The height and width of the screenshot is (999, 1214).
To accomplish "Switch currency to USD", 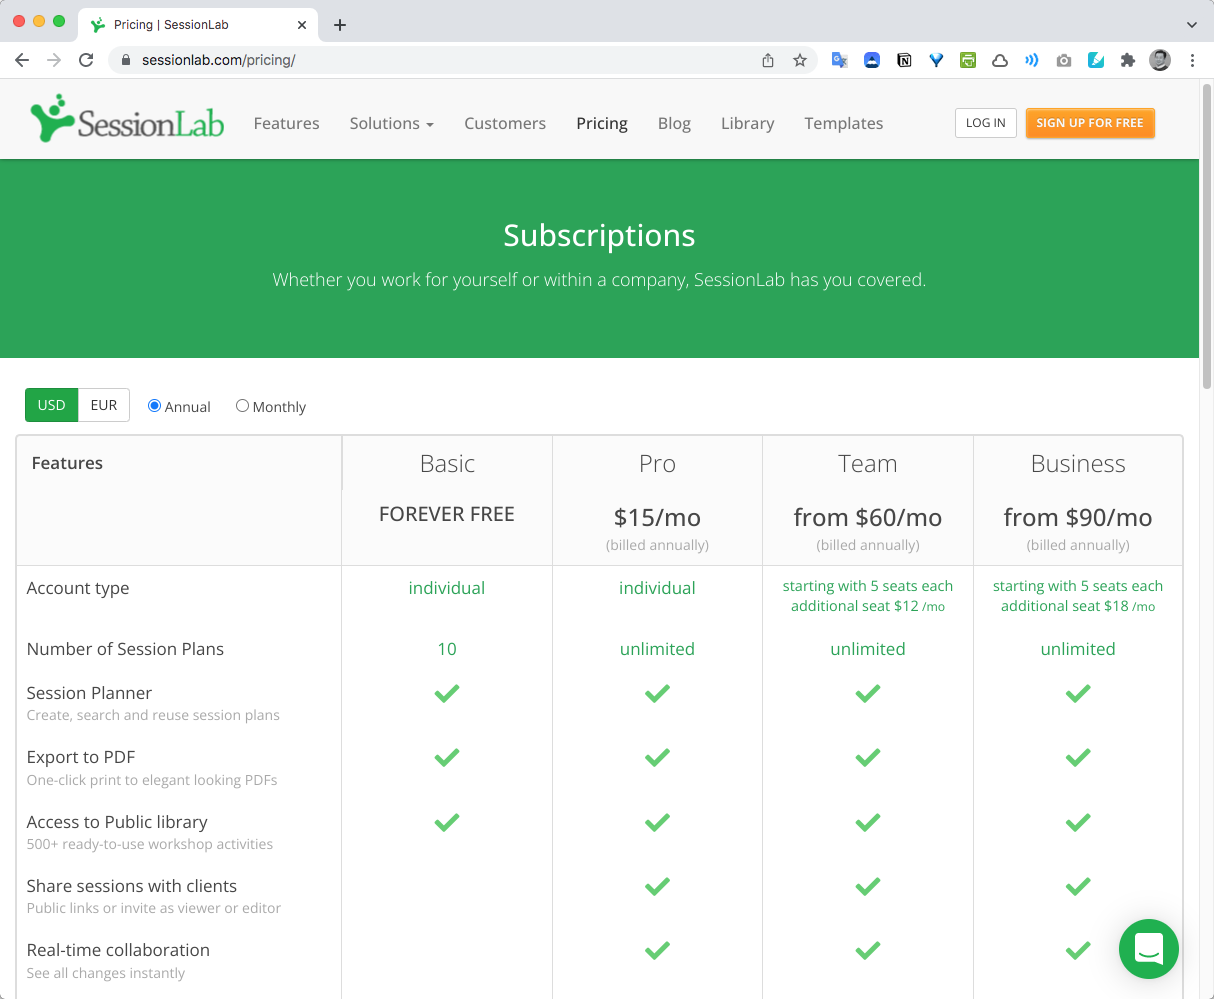I will 51,405.
